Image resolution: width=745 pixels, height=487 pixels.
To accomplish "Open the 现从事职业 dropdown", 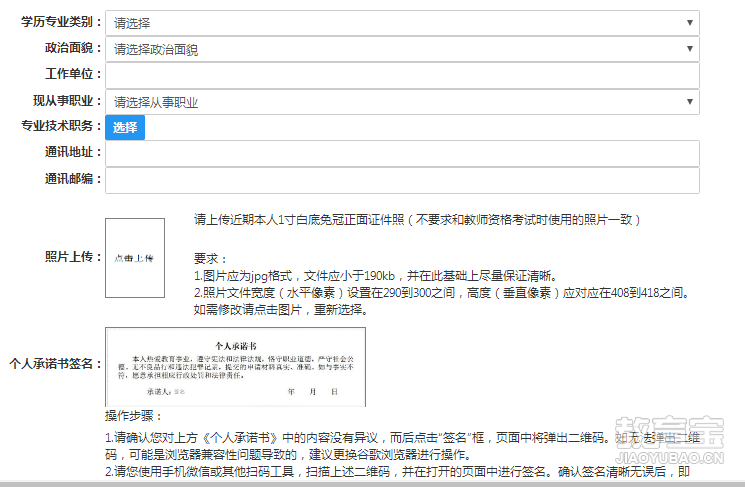I will click(402, 102).
